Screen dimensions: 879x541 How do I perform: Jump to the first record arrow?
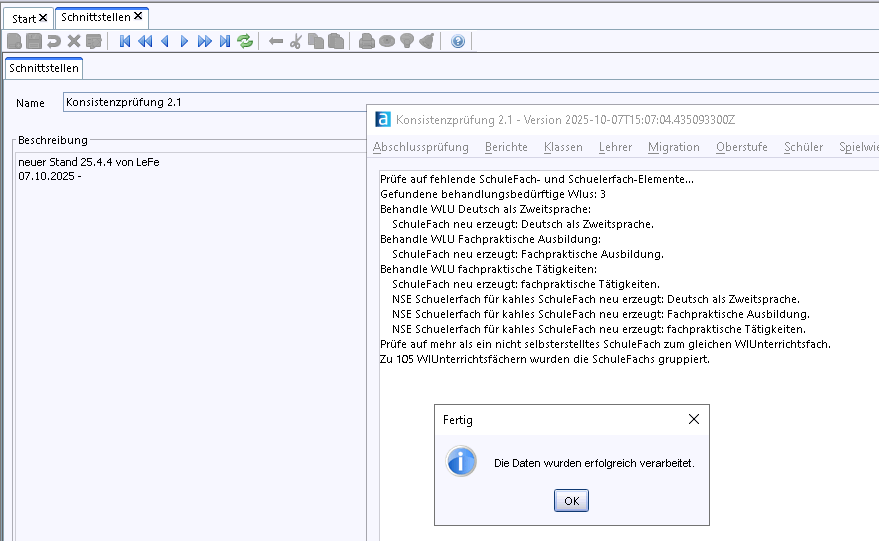click(x=125, y=41)
